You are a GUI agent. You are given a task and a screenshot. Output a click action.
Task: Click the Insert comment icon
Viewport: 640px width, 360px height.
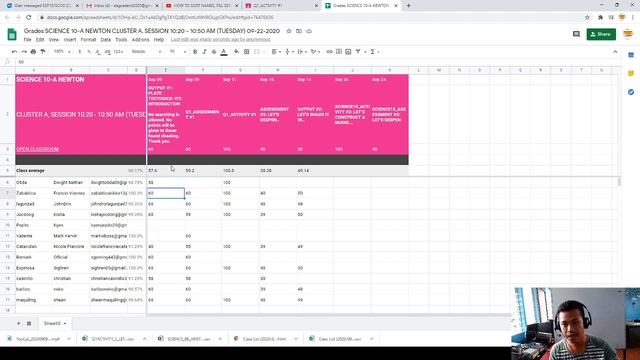[x=339, y=52]
